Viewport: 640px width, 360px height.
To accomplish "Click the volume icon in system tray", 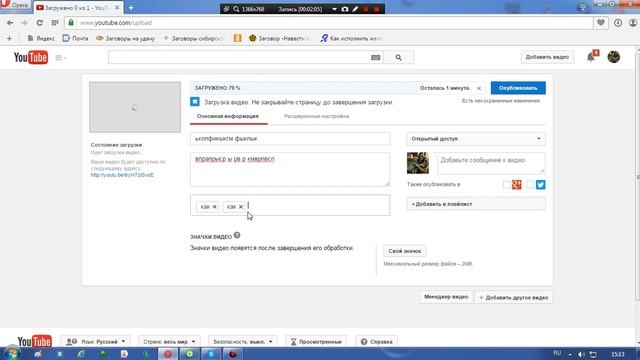I will point(581,354).
